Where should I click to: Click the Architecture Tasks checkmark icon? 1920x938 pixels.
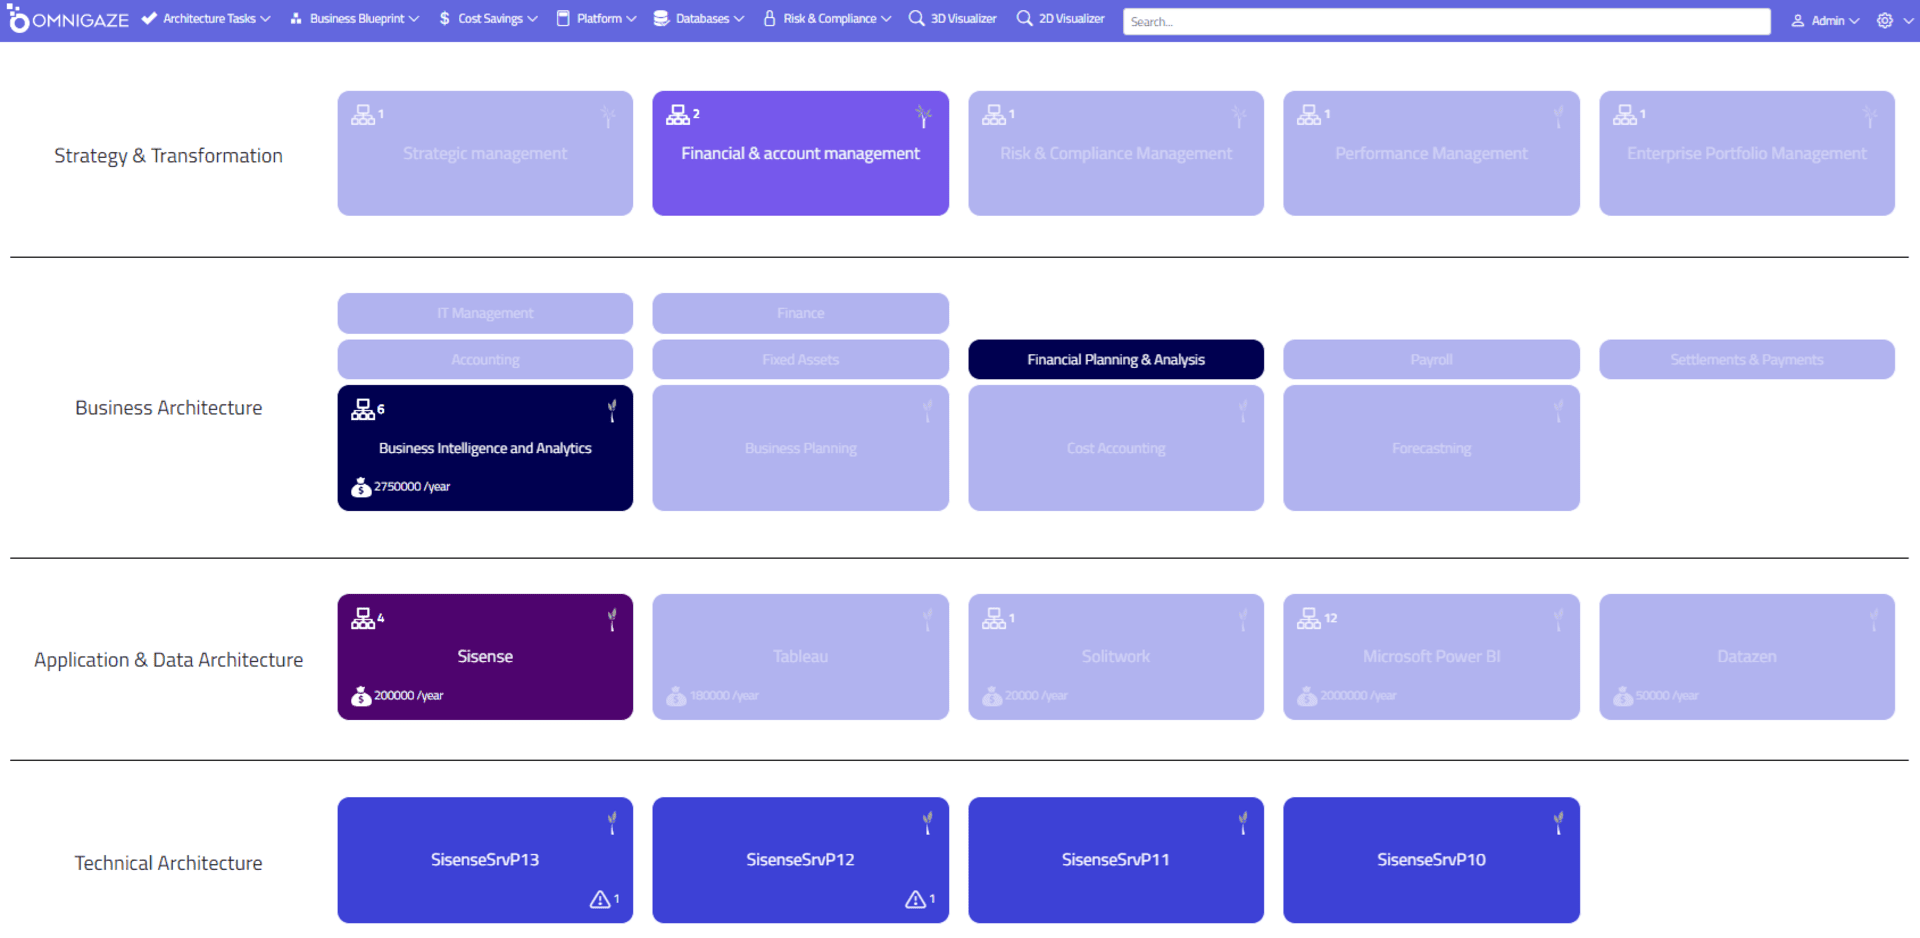coord(149,18)
